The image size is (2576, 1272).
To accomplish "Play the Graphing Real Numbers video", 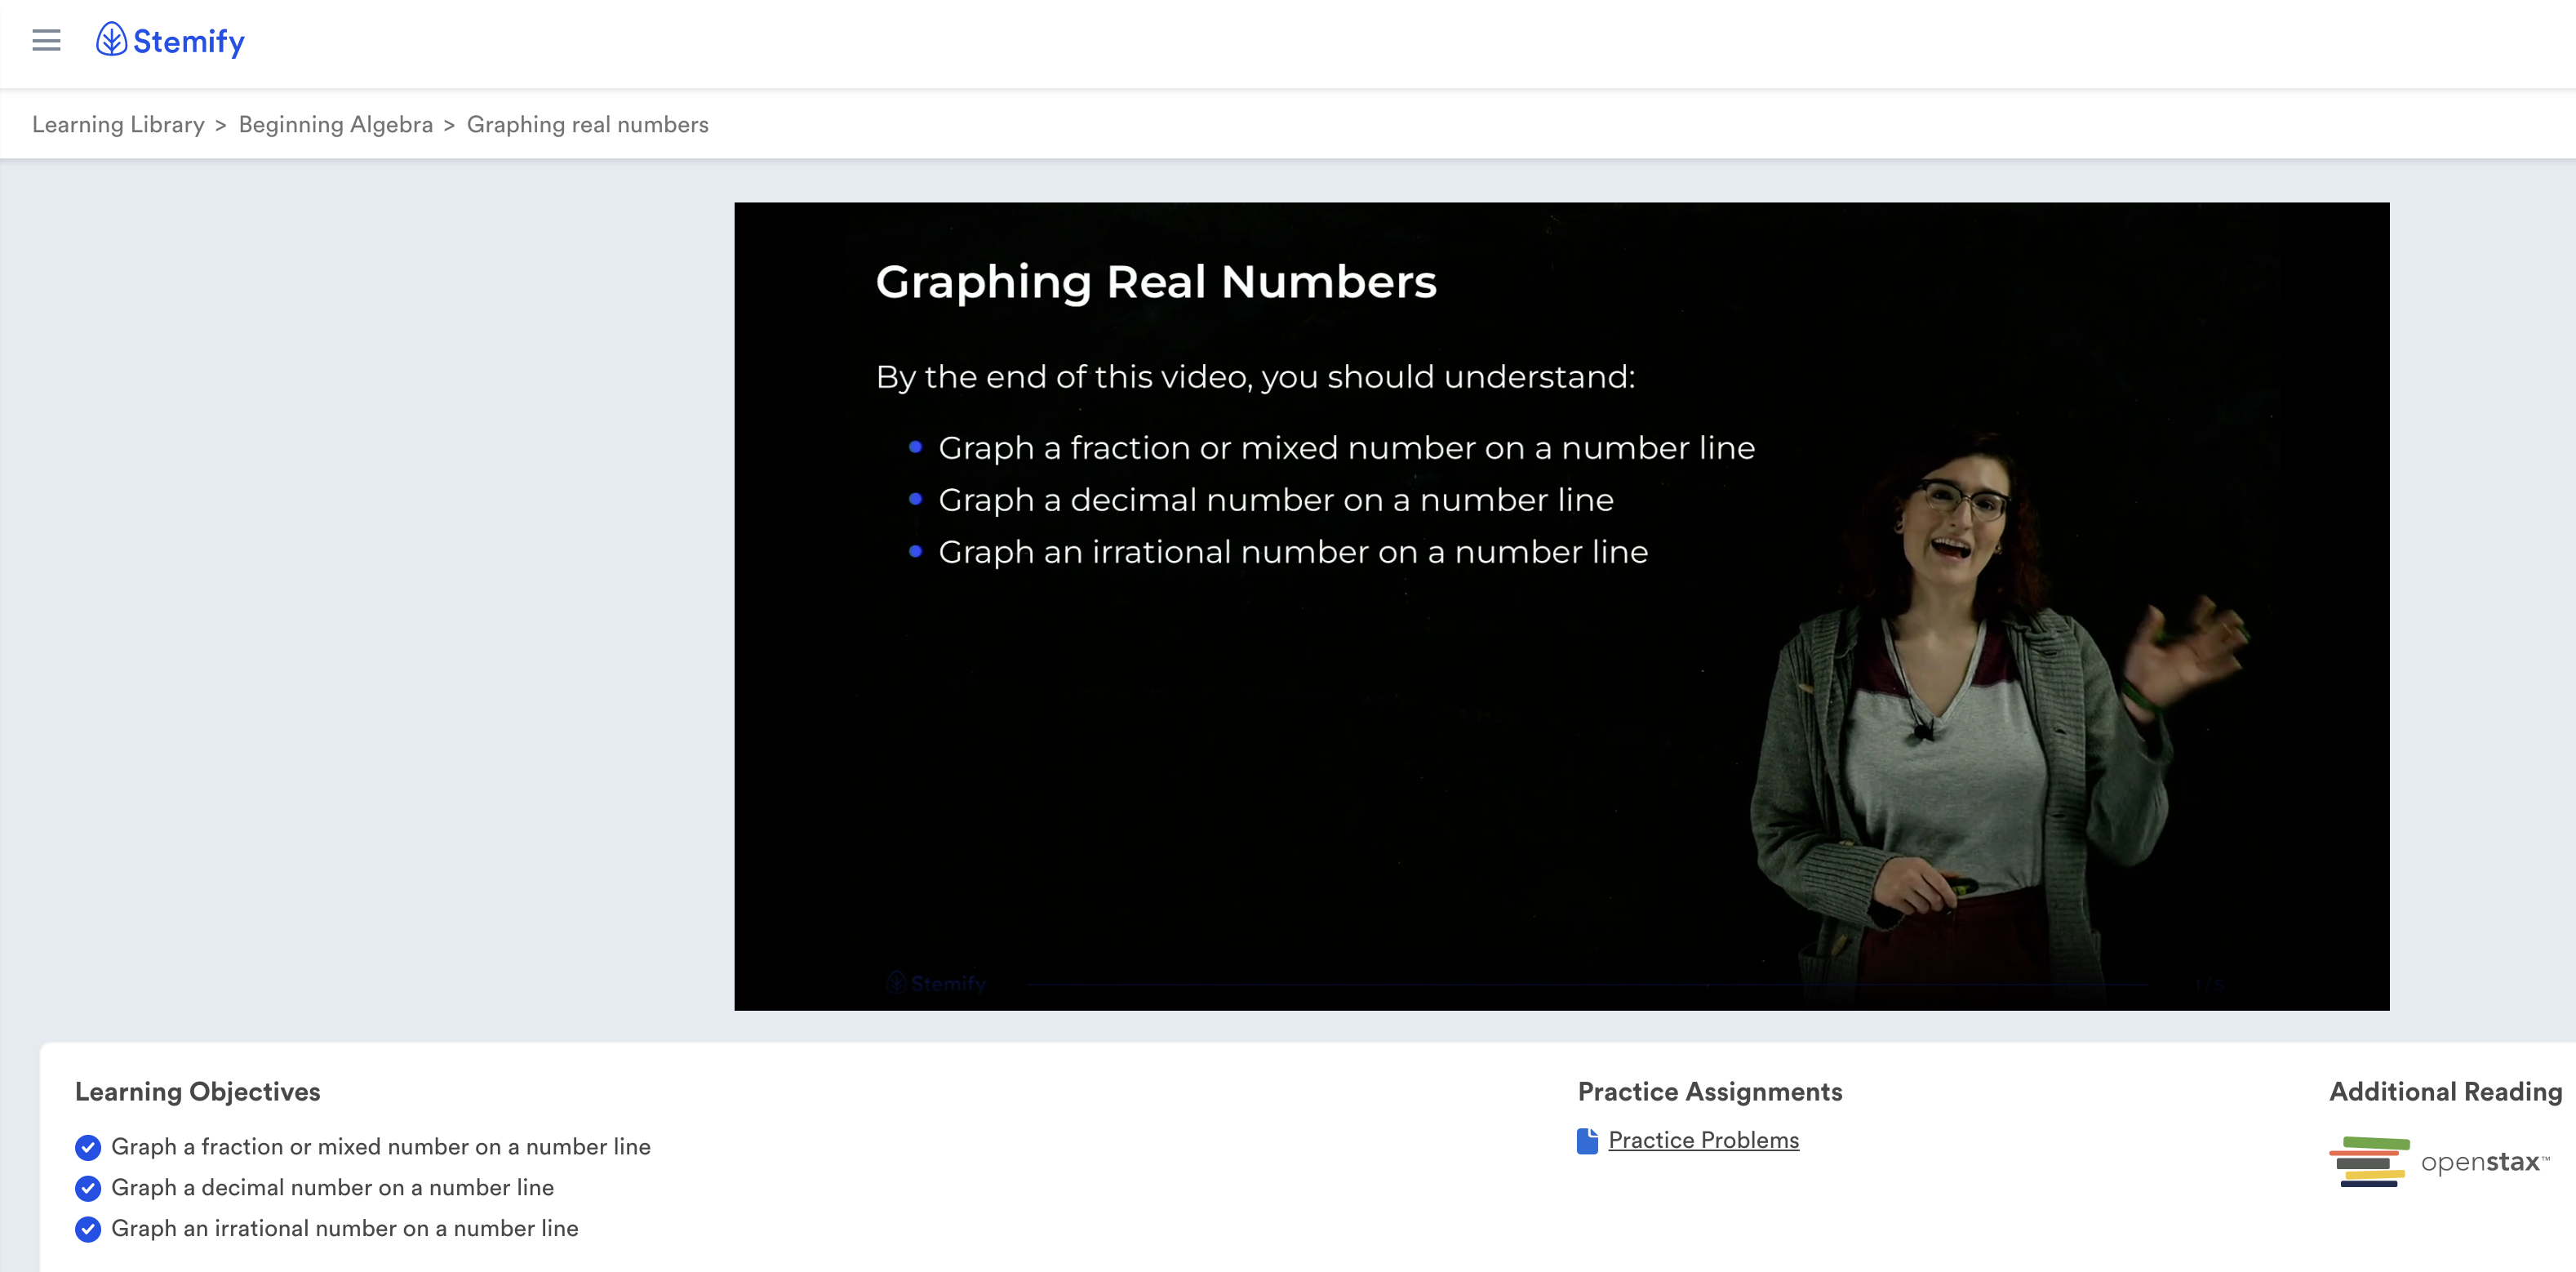I will [x=1561, y=606].
